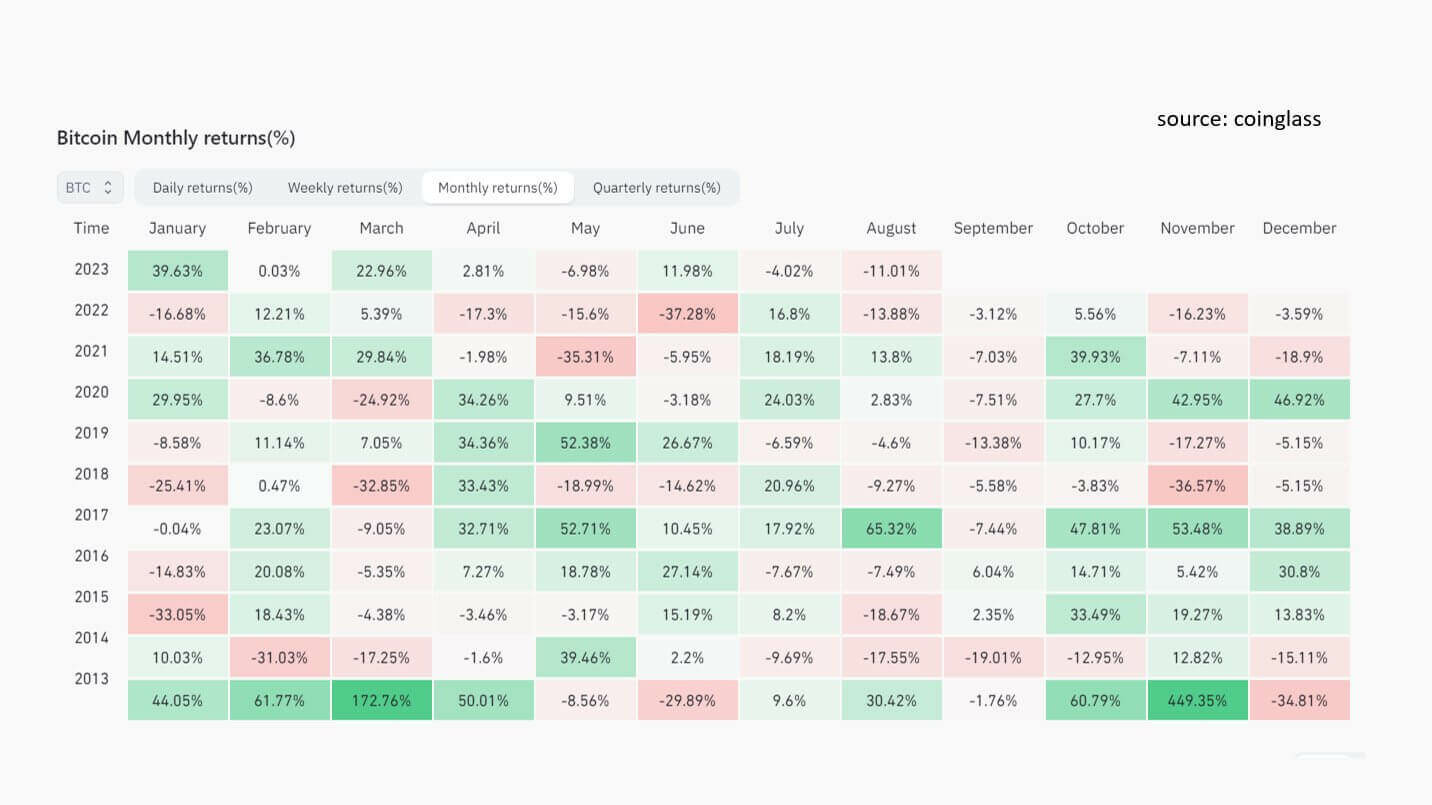This screenshot has height=805, width=1432.
Task: Click the September column header
Action: pyautogui.click(x=993, y=228)
